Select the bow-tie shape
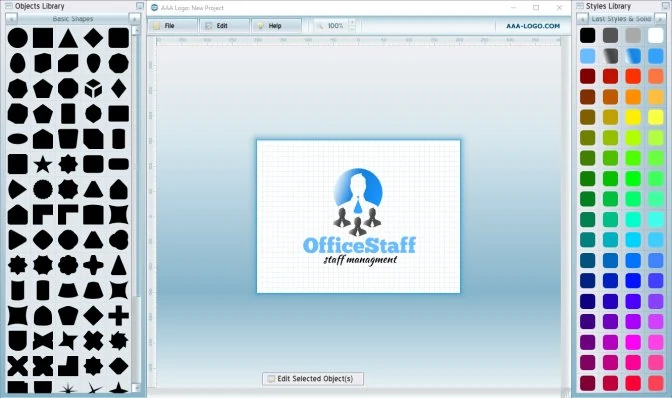This screenshot has width=672, height=398. (43, 341)
